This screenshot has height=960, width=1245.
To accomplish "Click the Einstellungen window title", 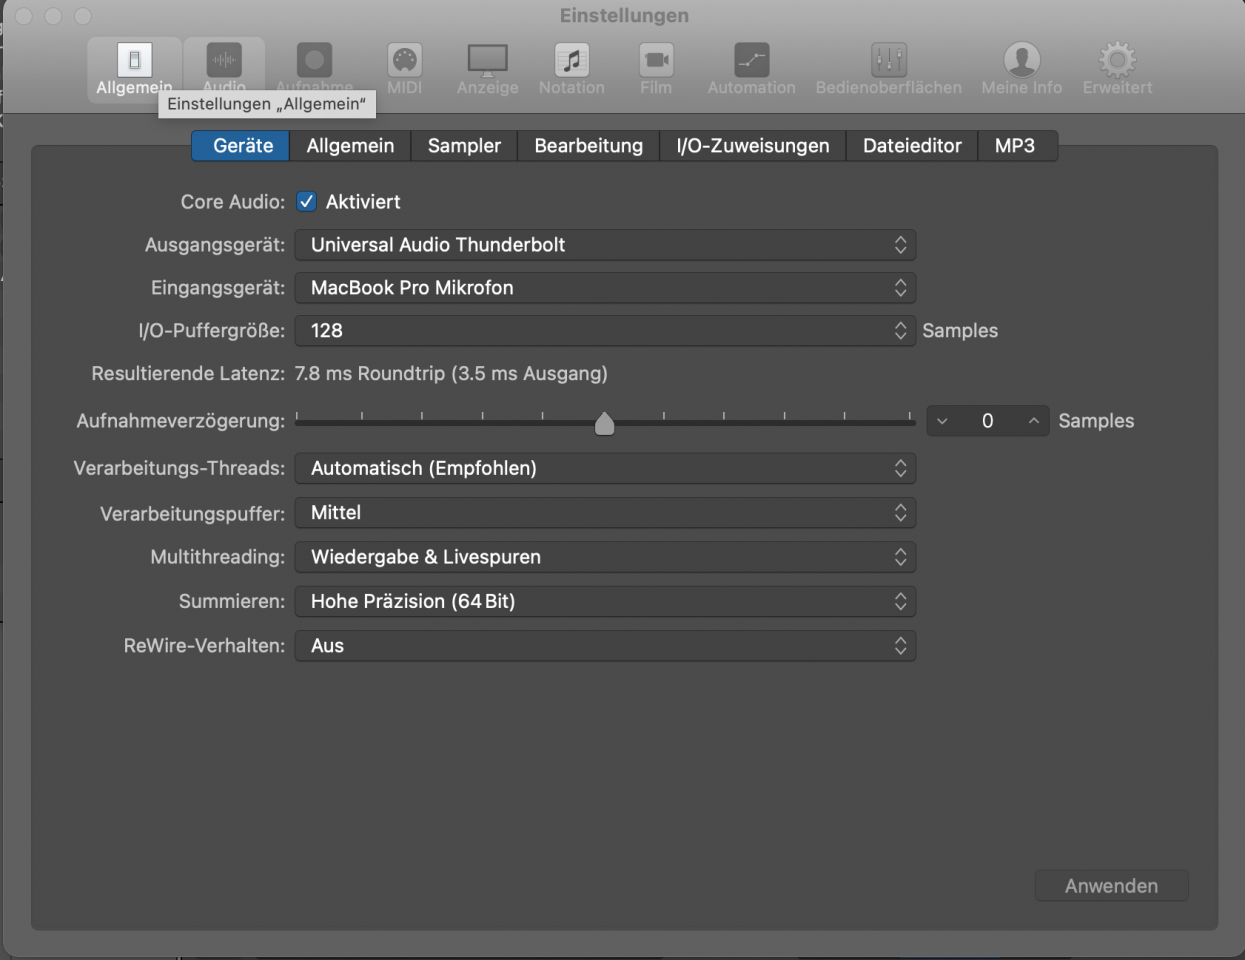I will [x=624, y=15].
